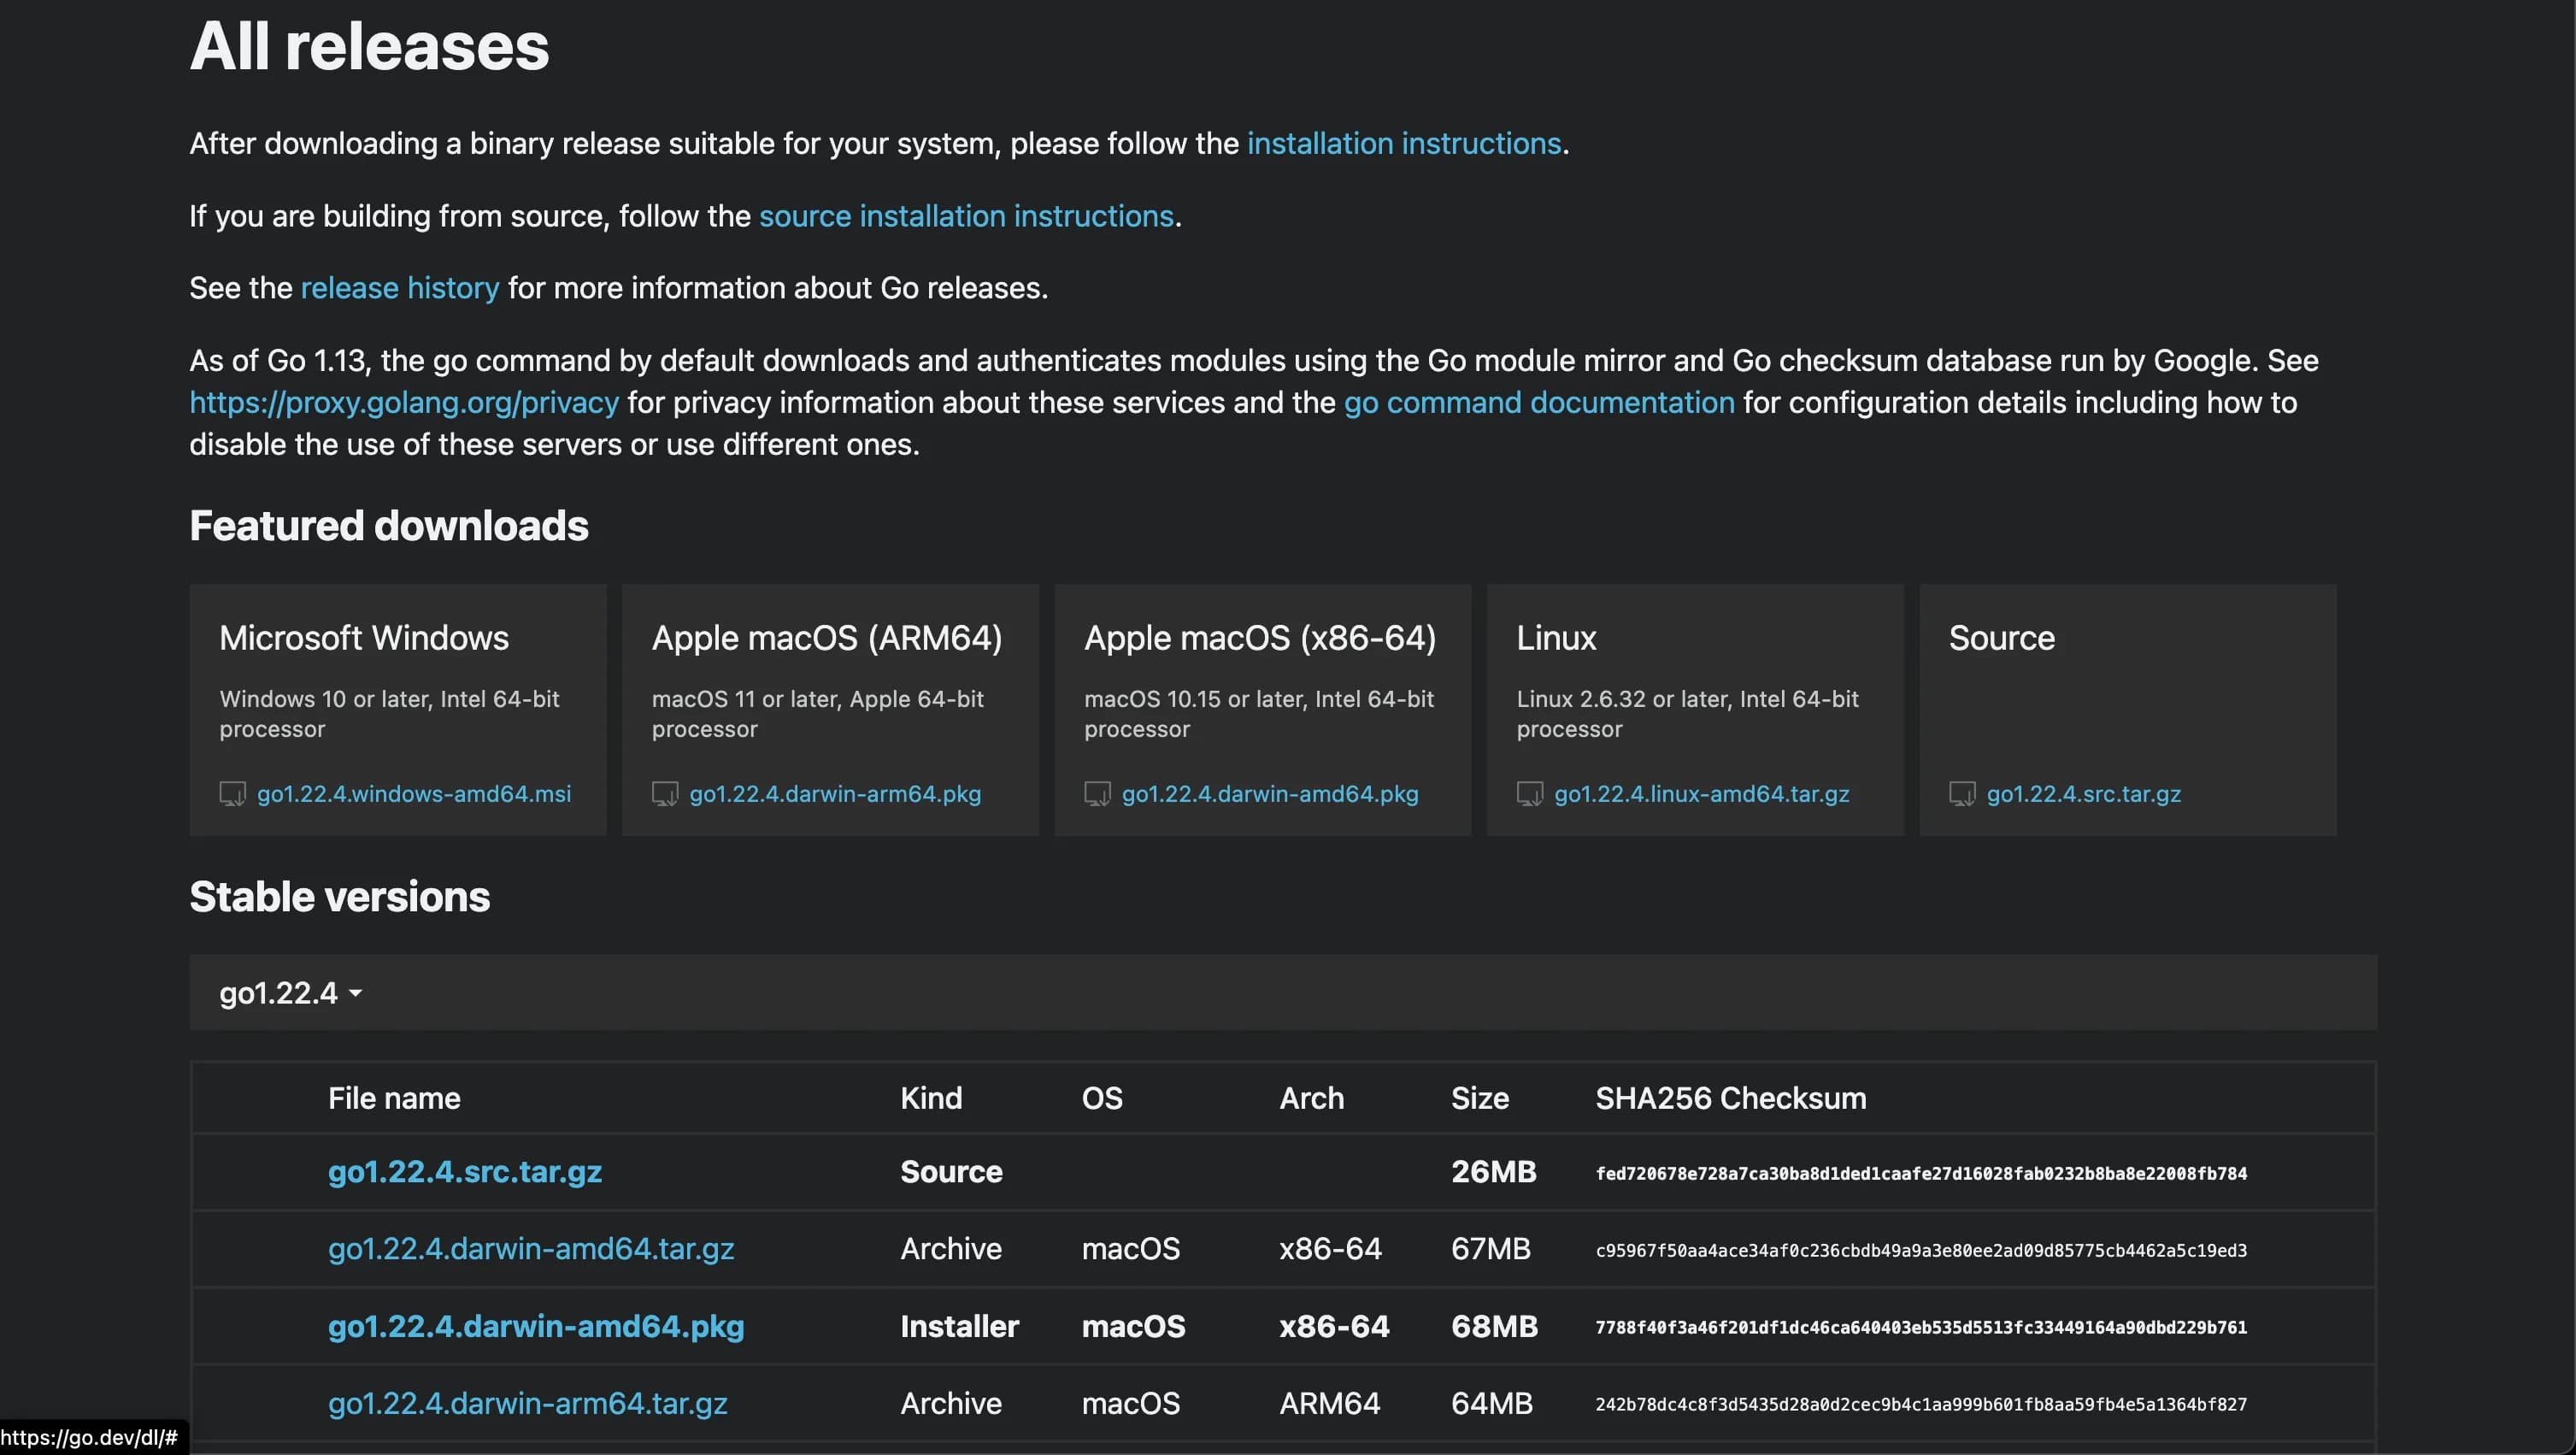Click download icon beside darwin-arm64.pkg

[665, 794]
